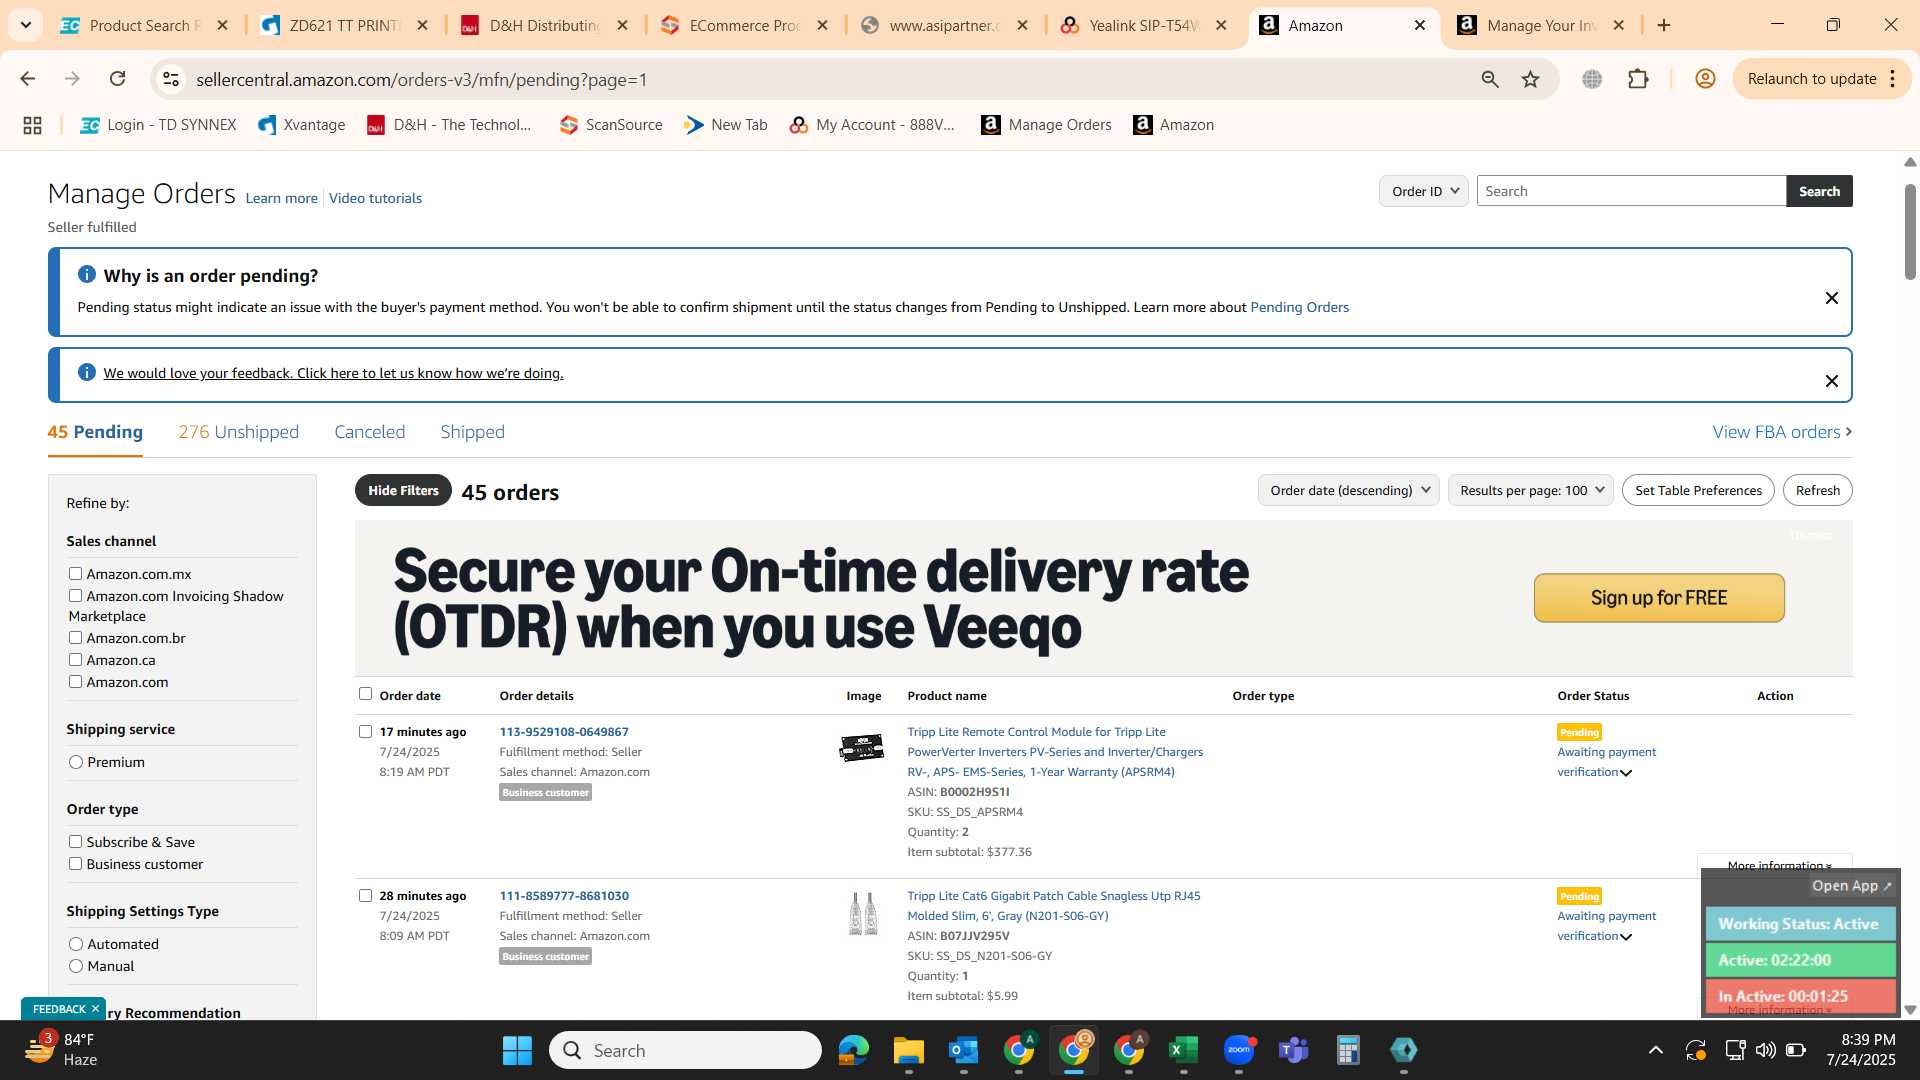Open the Chrome profile avatar icon
1920x1080 pixels.
click(1705, 79)
